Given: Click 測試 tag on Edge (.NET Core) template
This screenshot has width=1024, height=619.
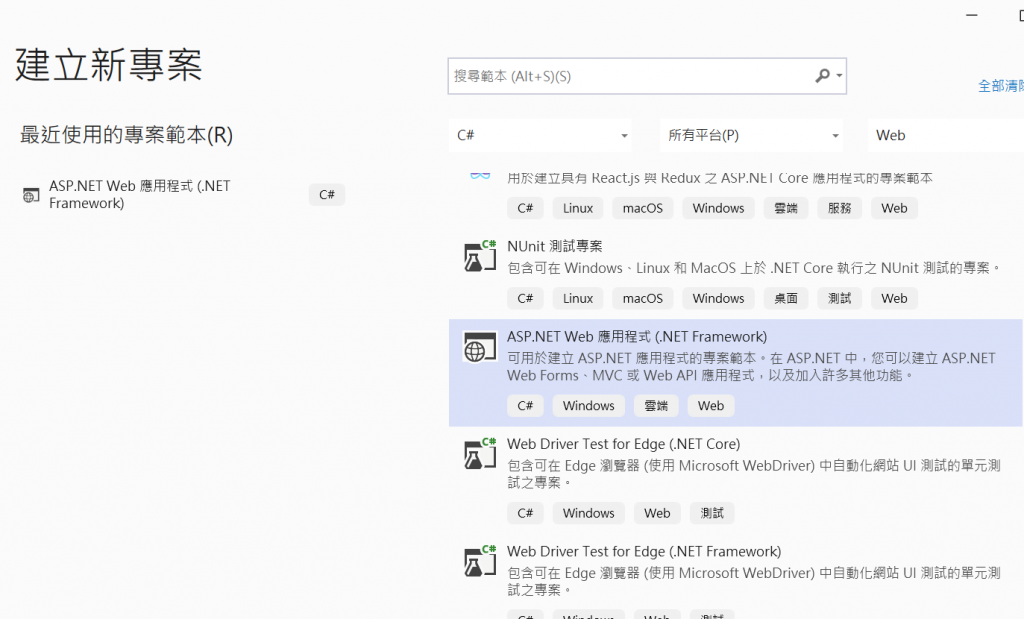Looking at the screenshot, I should tap(712, 513).
